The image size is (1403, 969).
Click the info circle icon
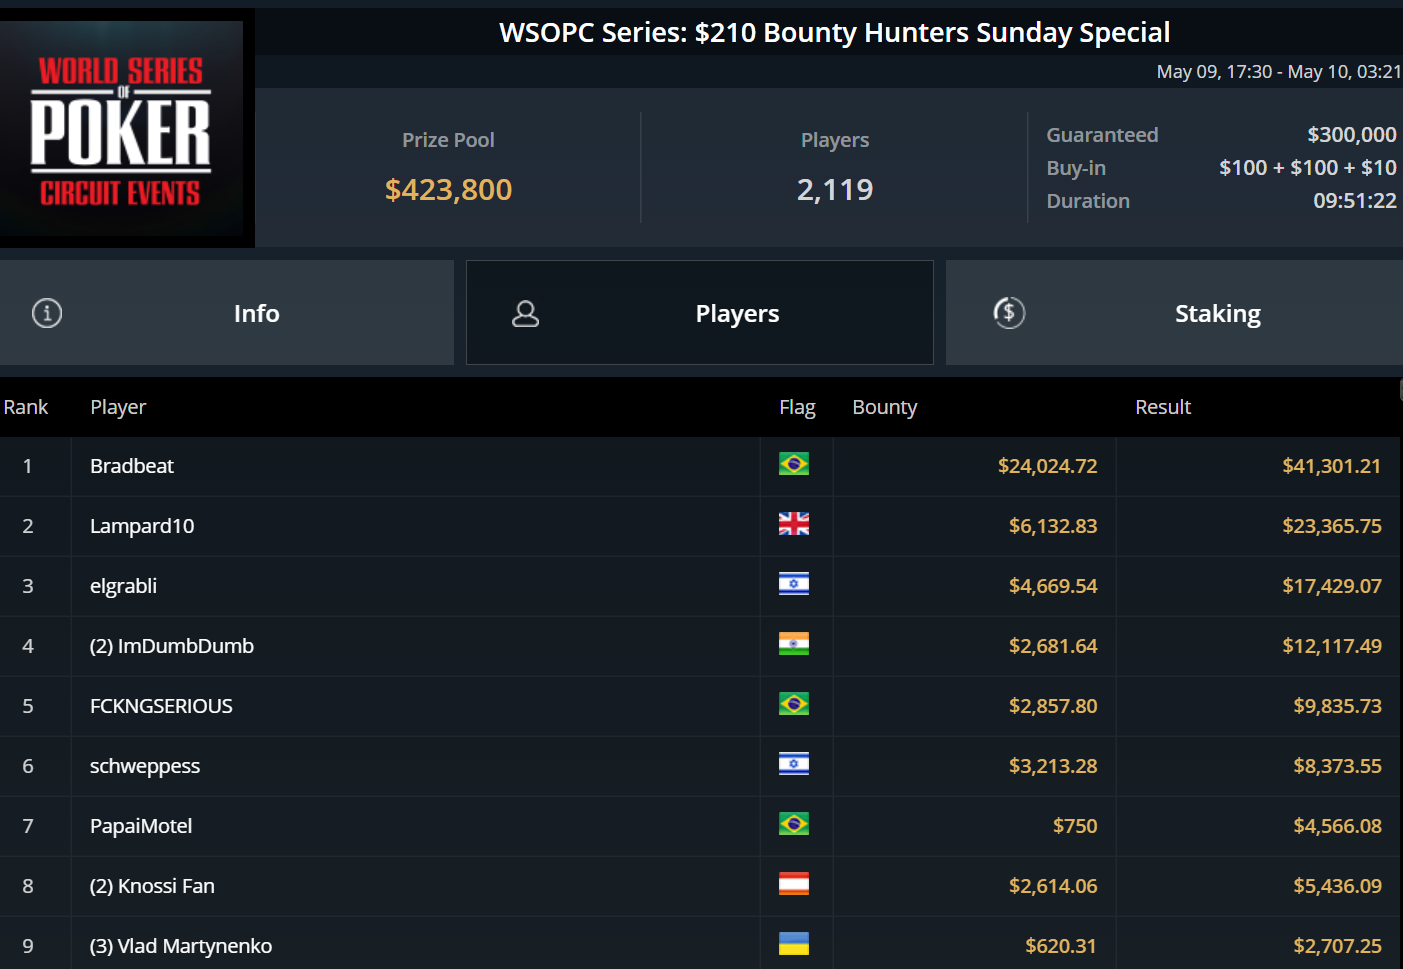(47, 313)
